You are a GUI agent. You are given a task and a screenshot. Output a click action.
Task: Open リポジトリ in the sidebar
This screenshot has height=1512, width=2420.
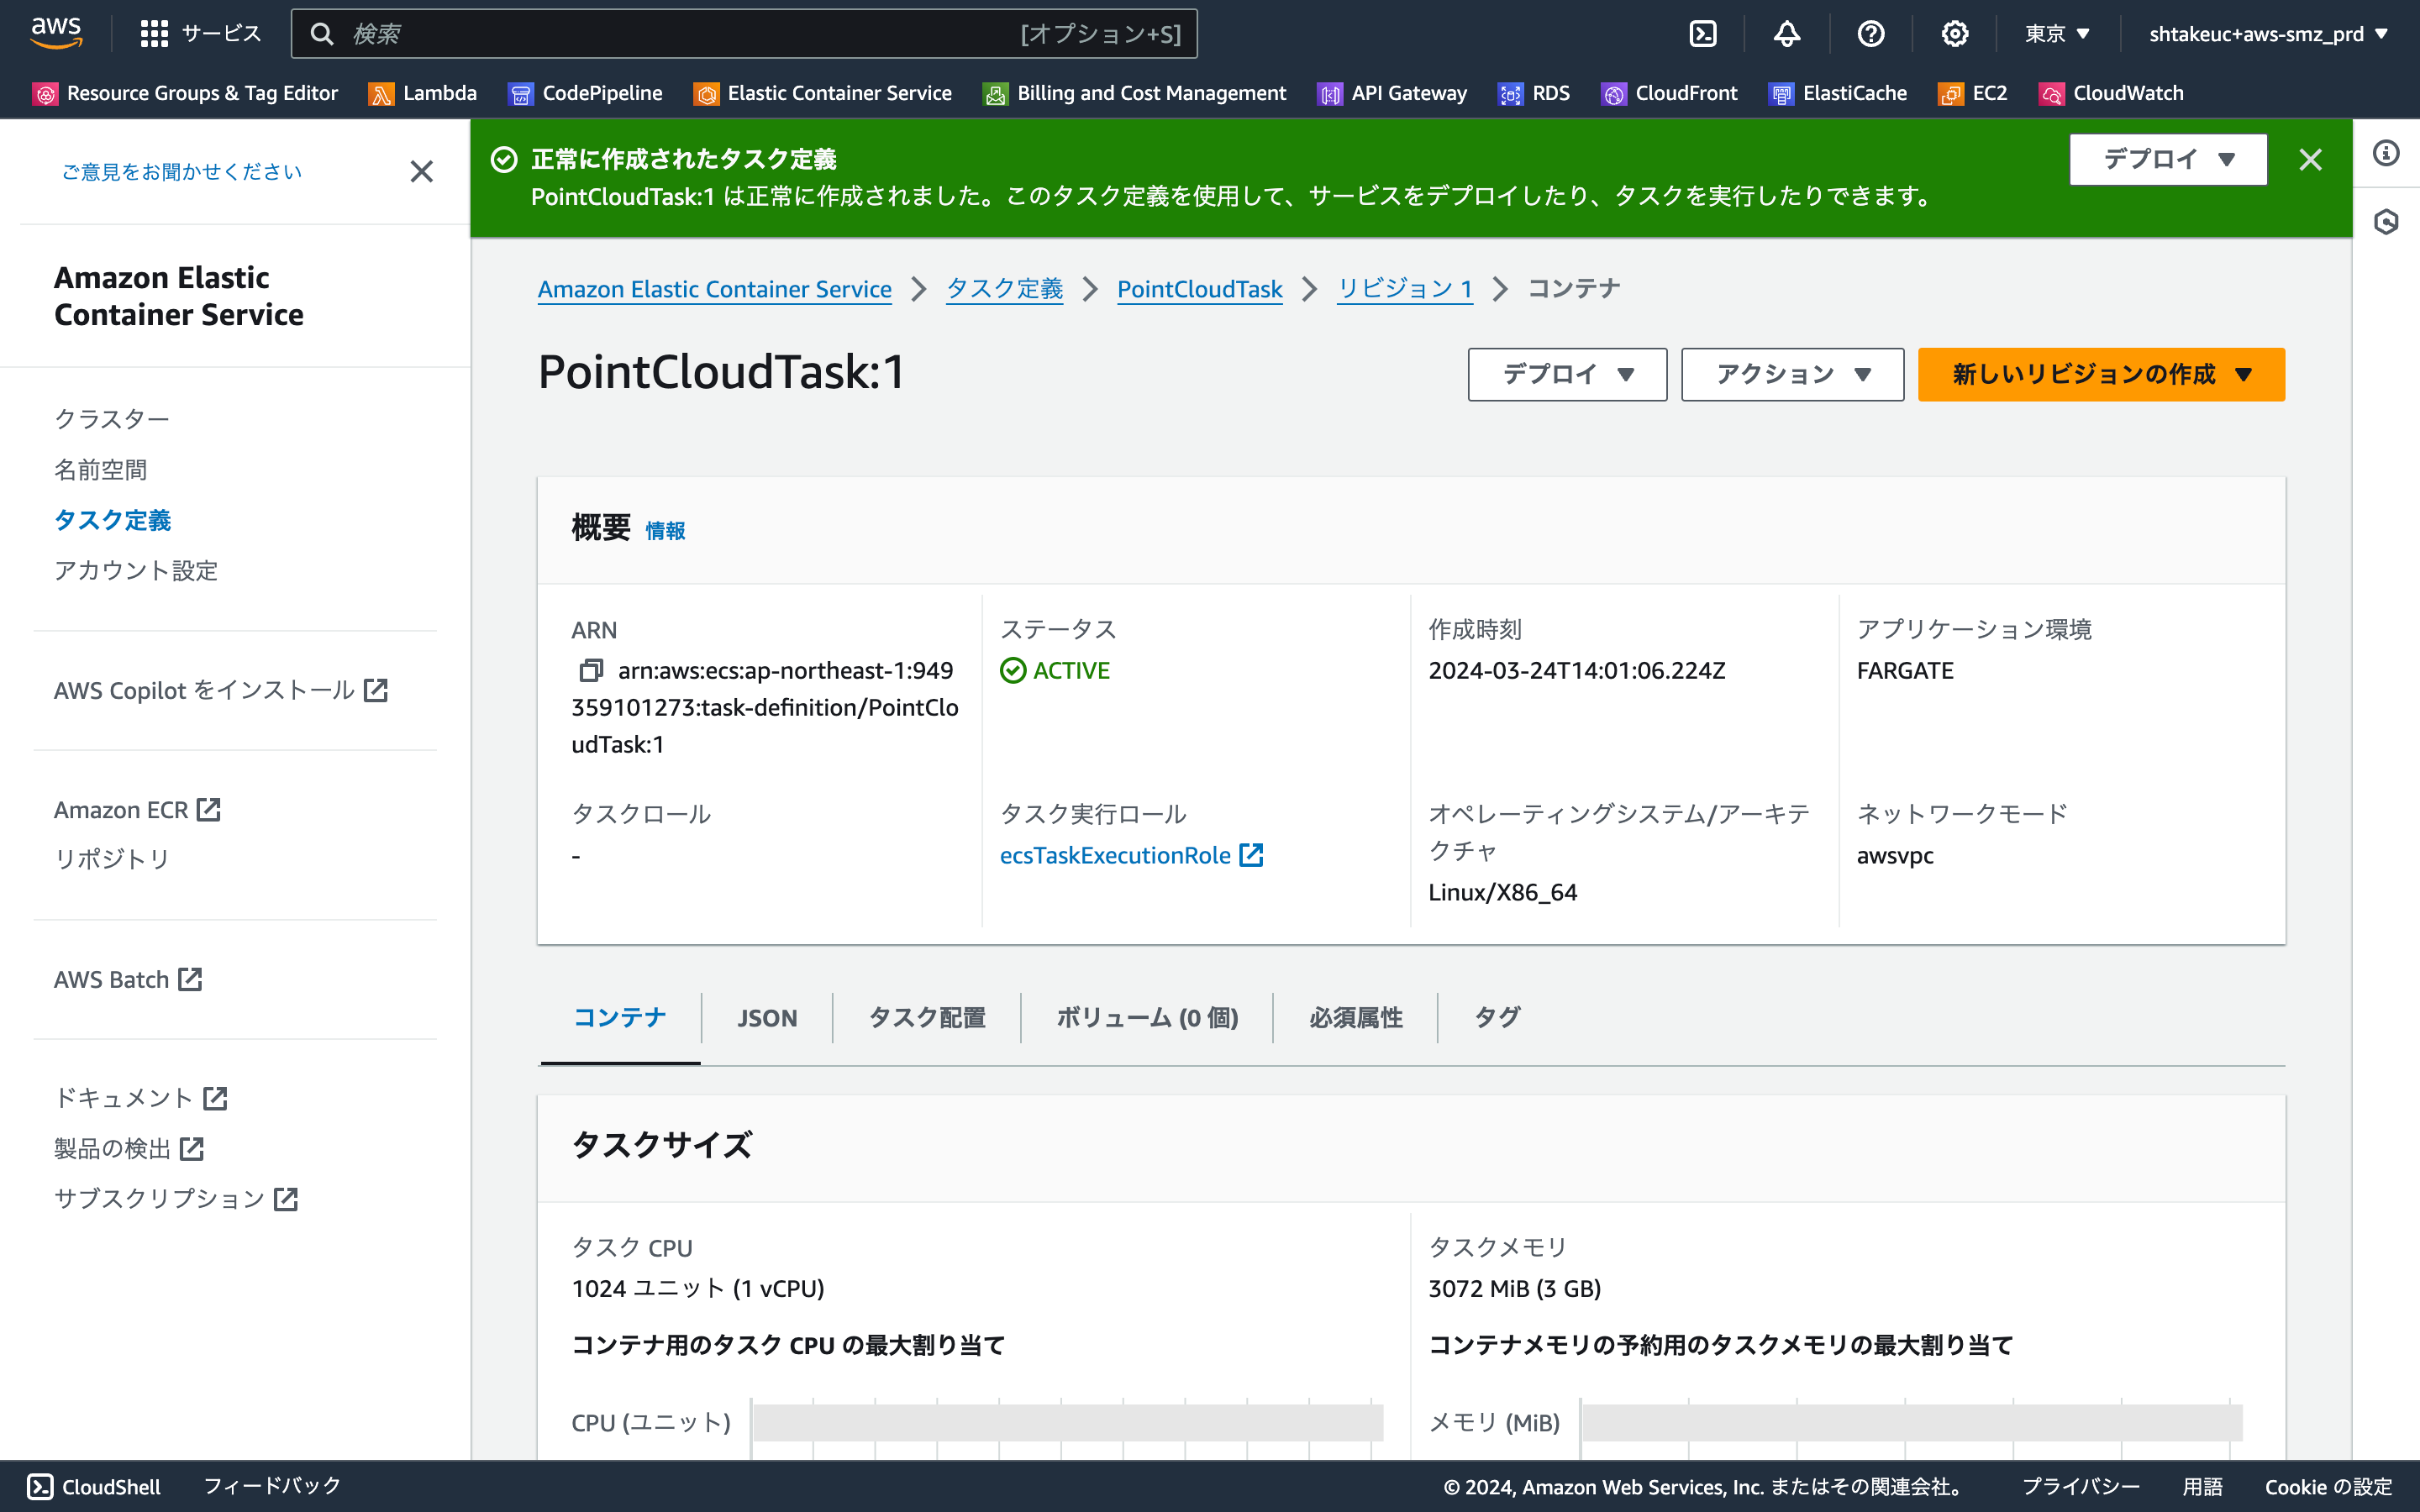[112, 859]
